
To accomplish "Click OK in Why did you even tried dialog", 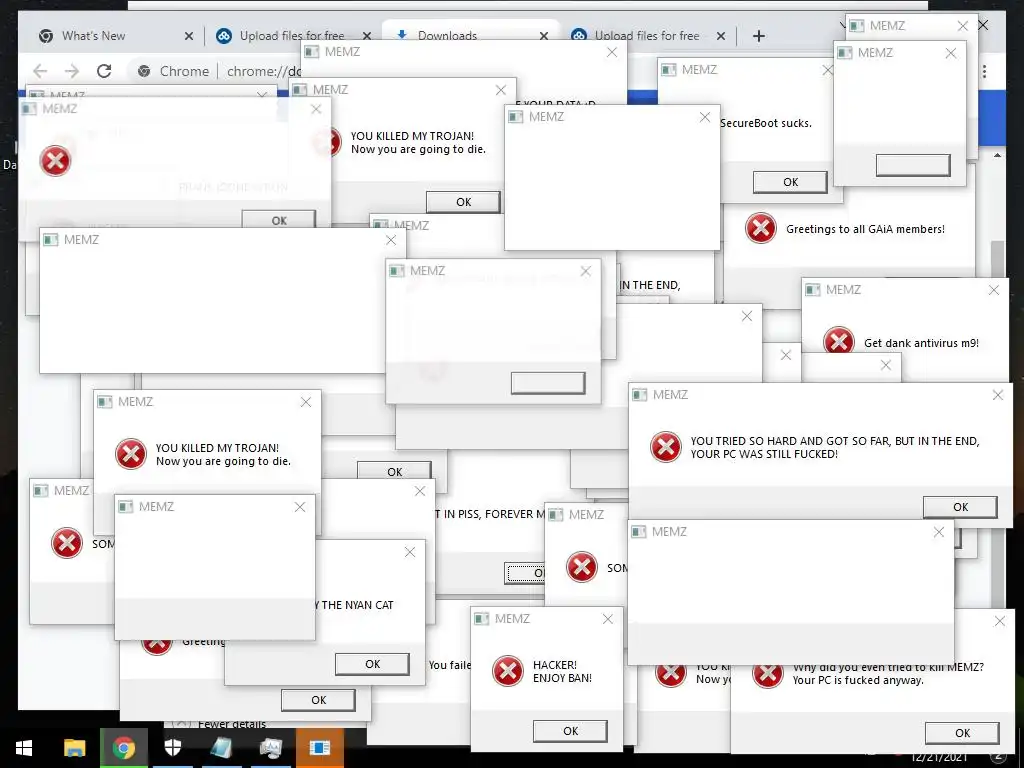I will tap(962, 733).
